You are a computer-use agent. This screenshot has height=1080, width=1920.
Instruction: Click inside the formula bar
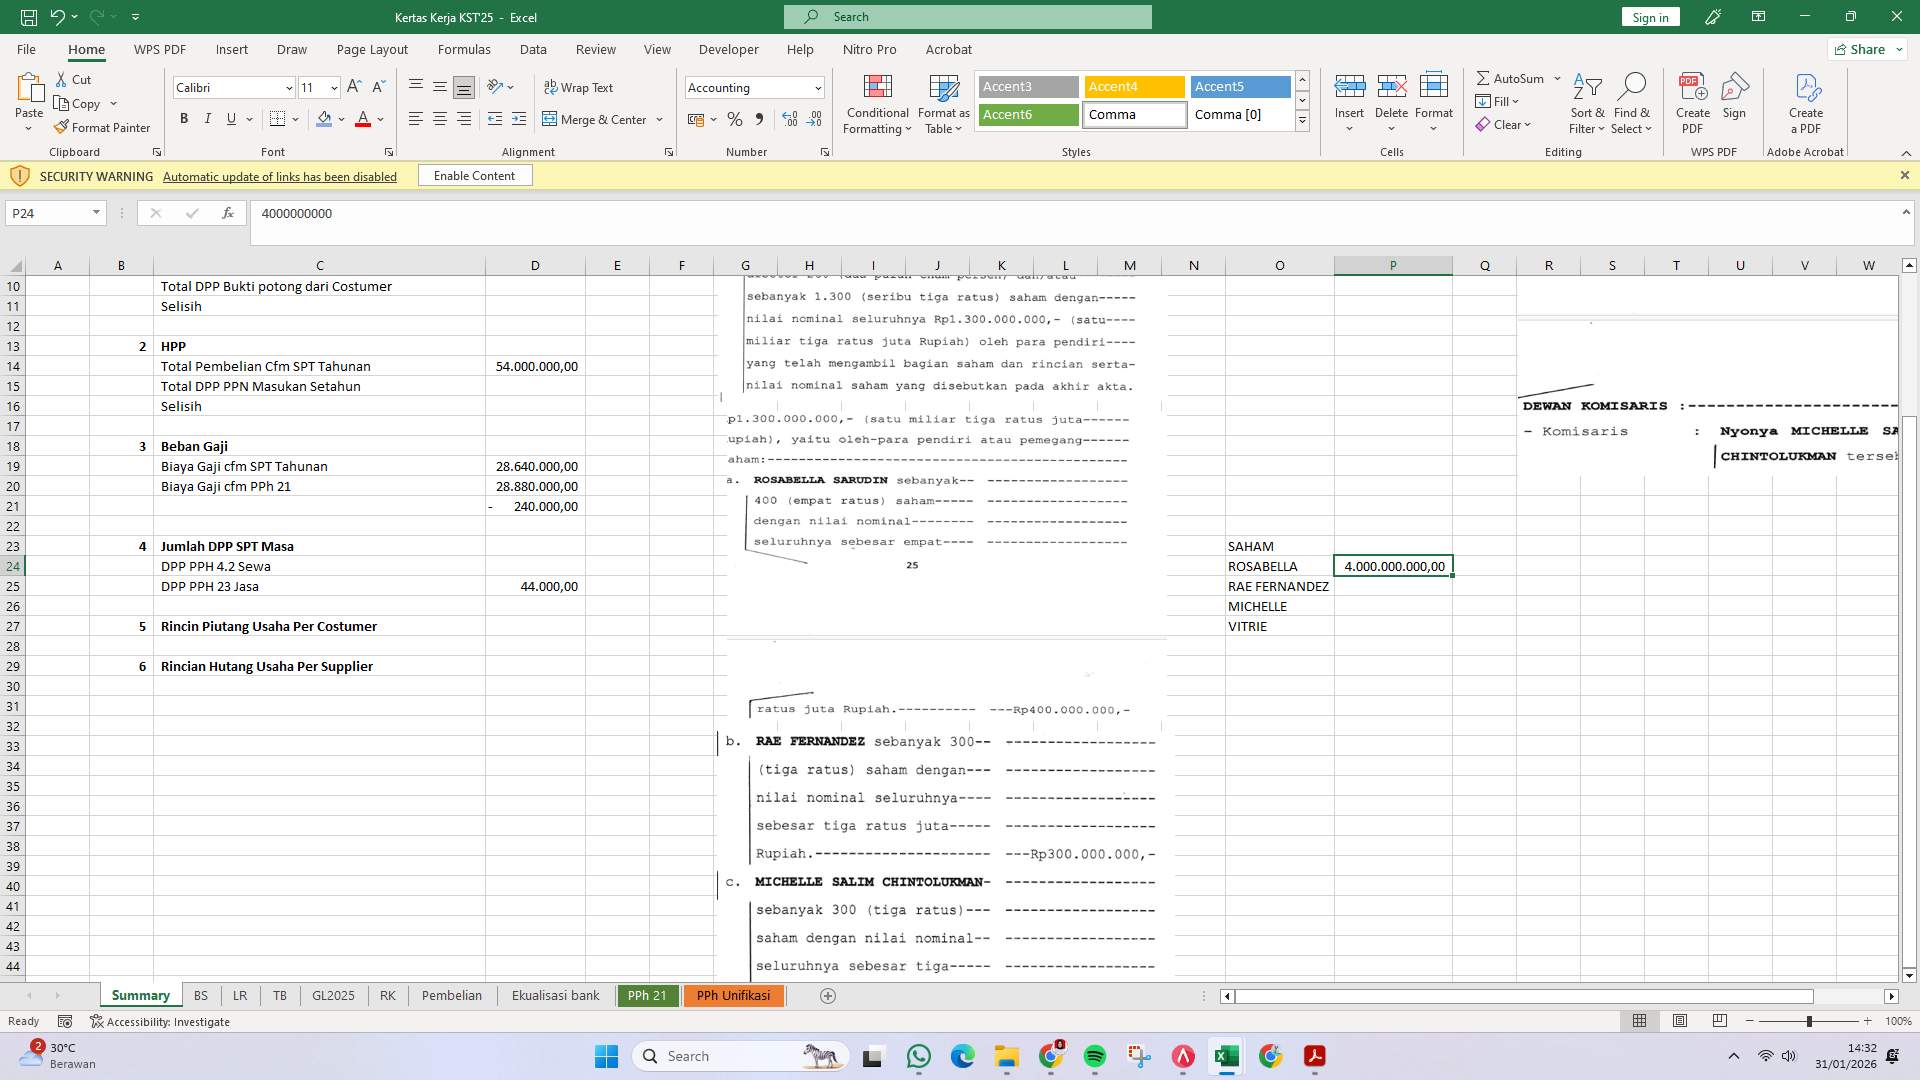[700, 213]
